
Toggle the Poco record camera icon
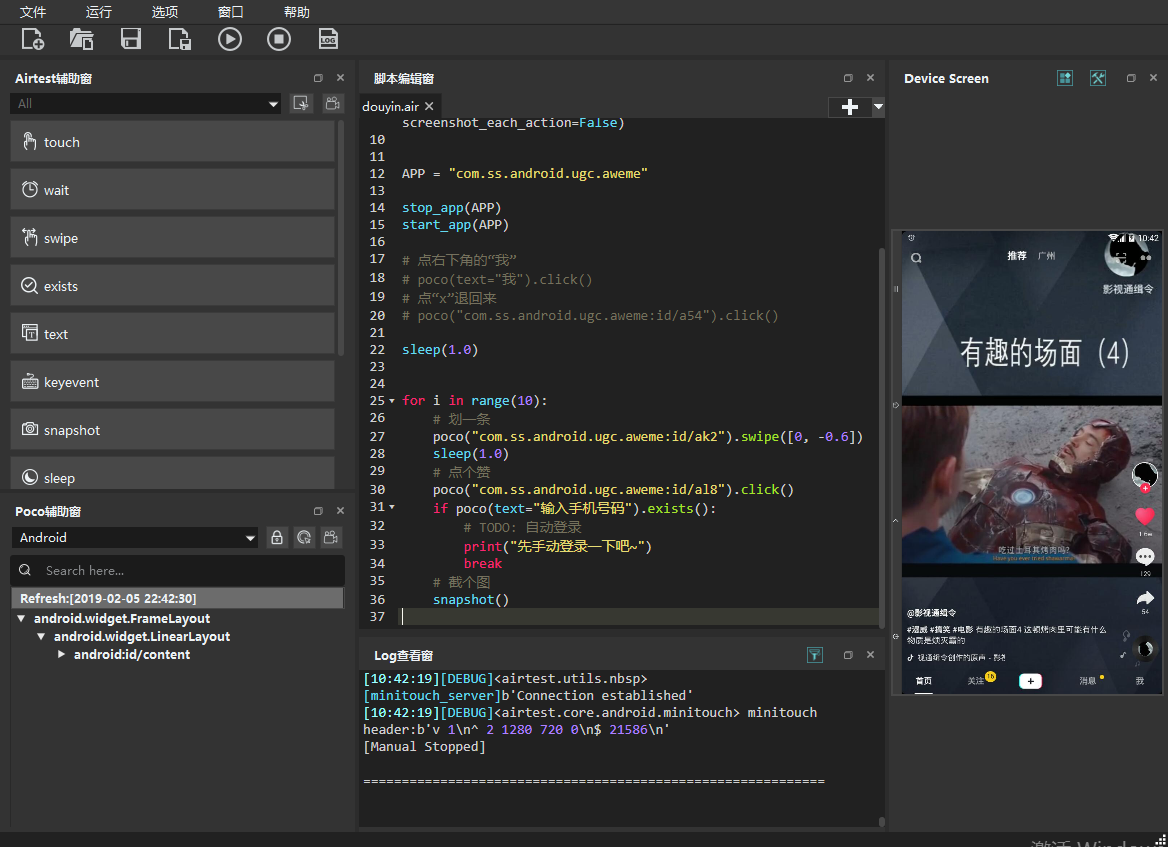coord(331,538)
